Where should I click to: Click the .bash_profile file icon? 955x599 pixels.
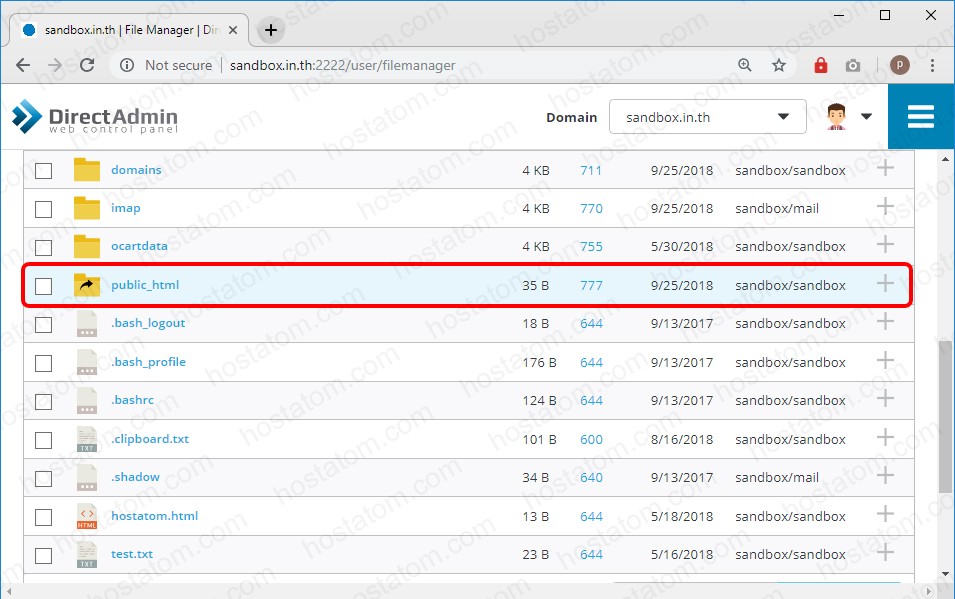coord(86,362)
